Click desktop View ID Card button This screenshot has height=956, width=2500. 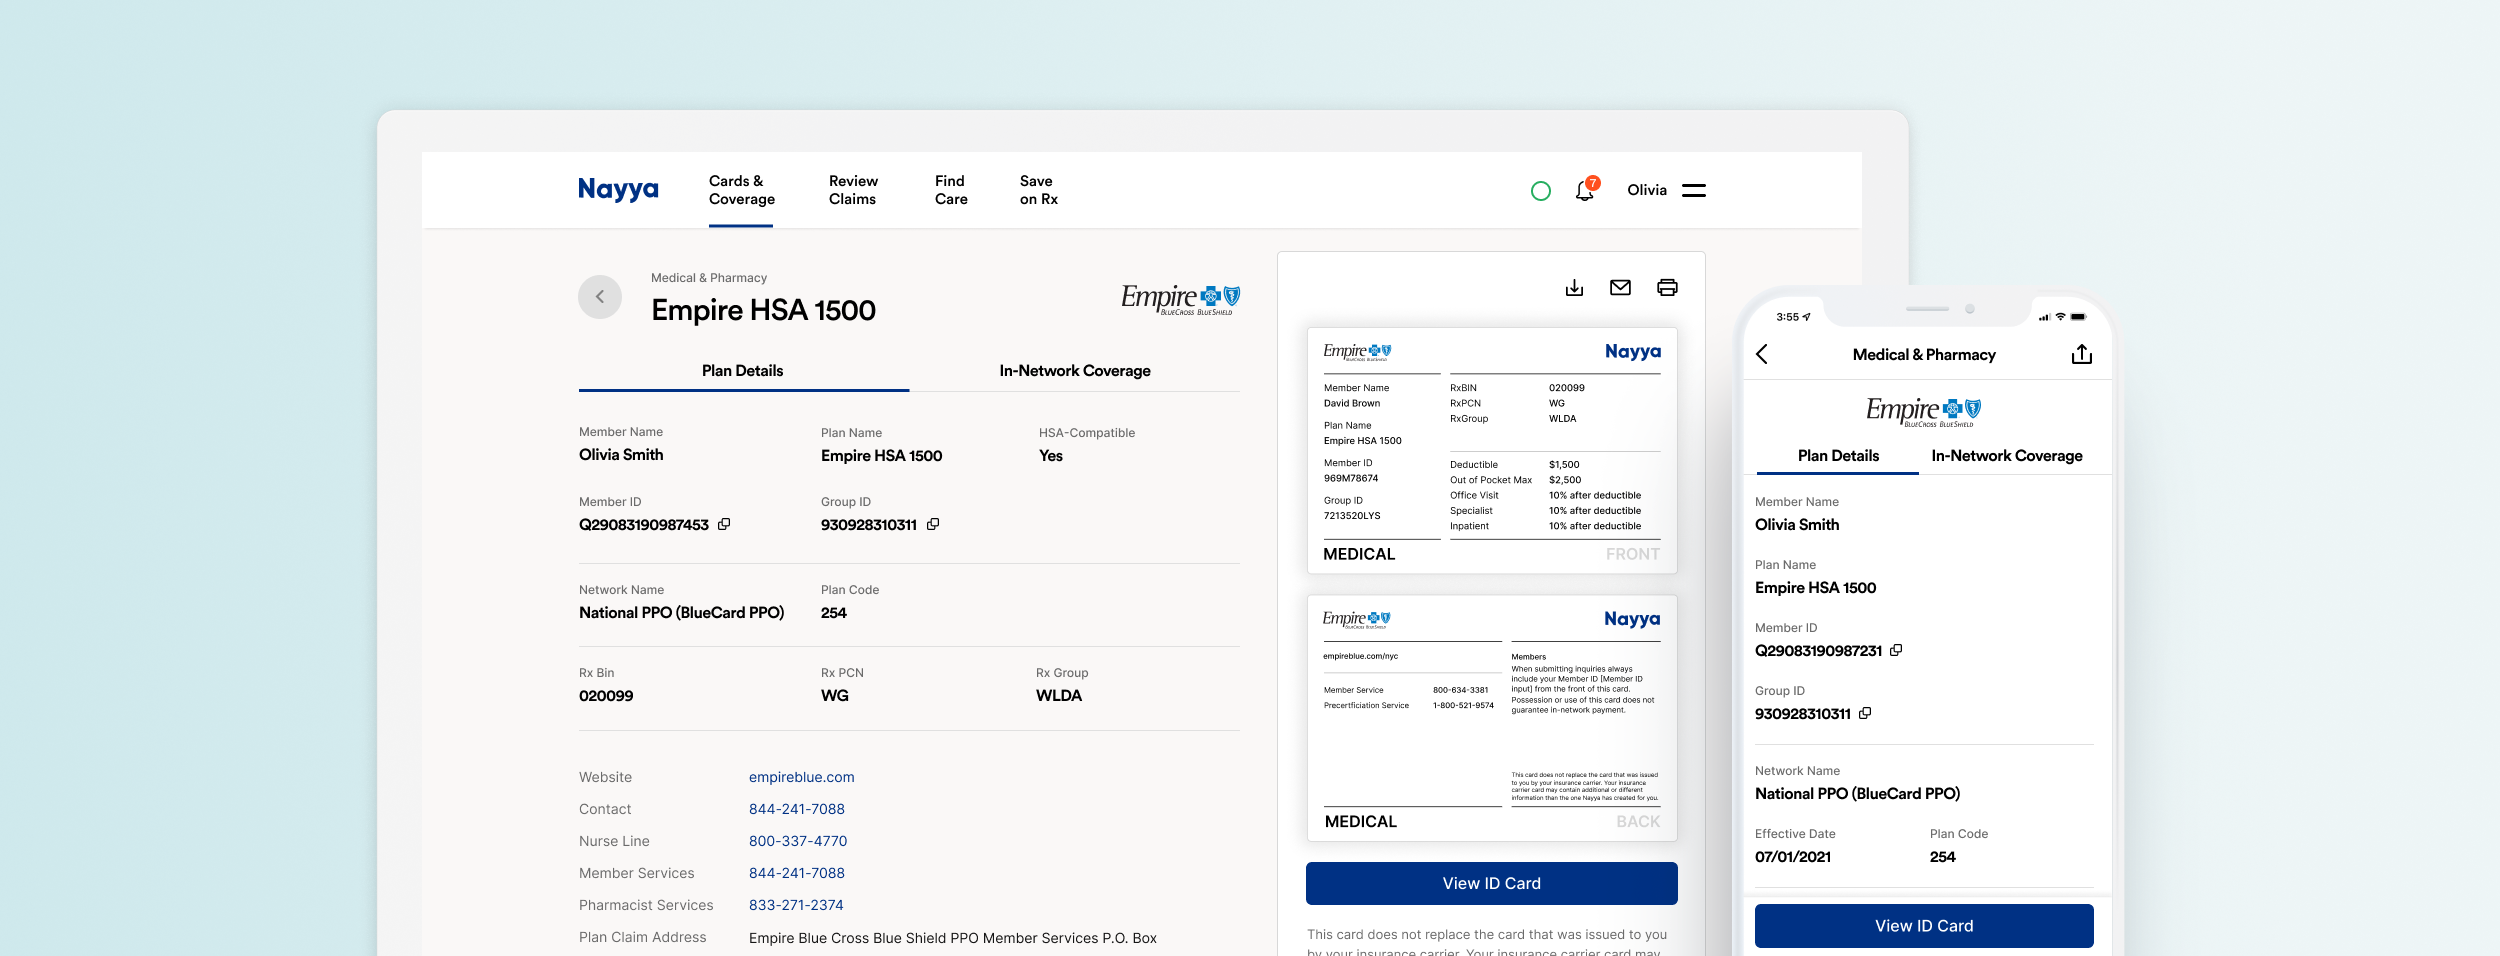click(1492, 884)
